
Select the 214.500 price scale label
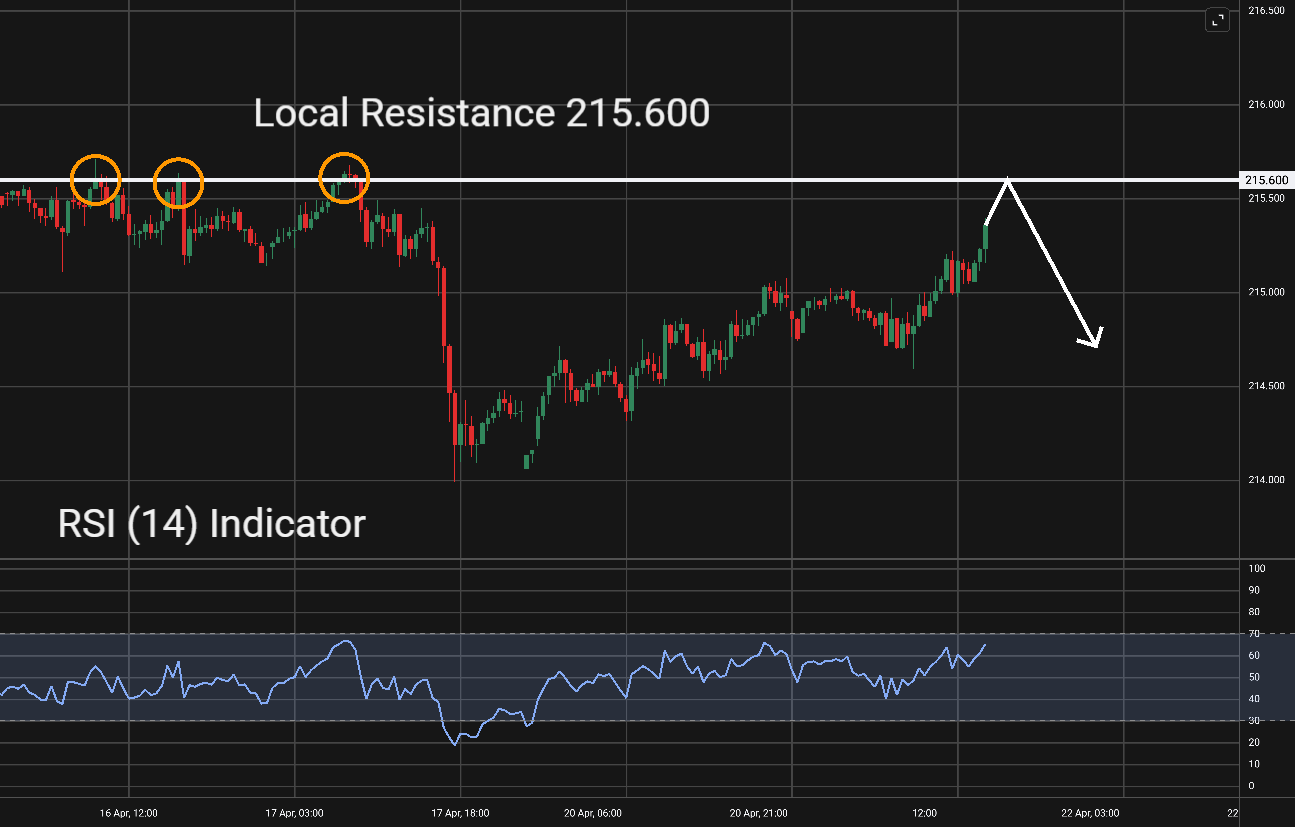(1266, 386)
